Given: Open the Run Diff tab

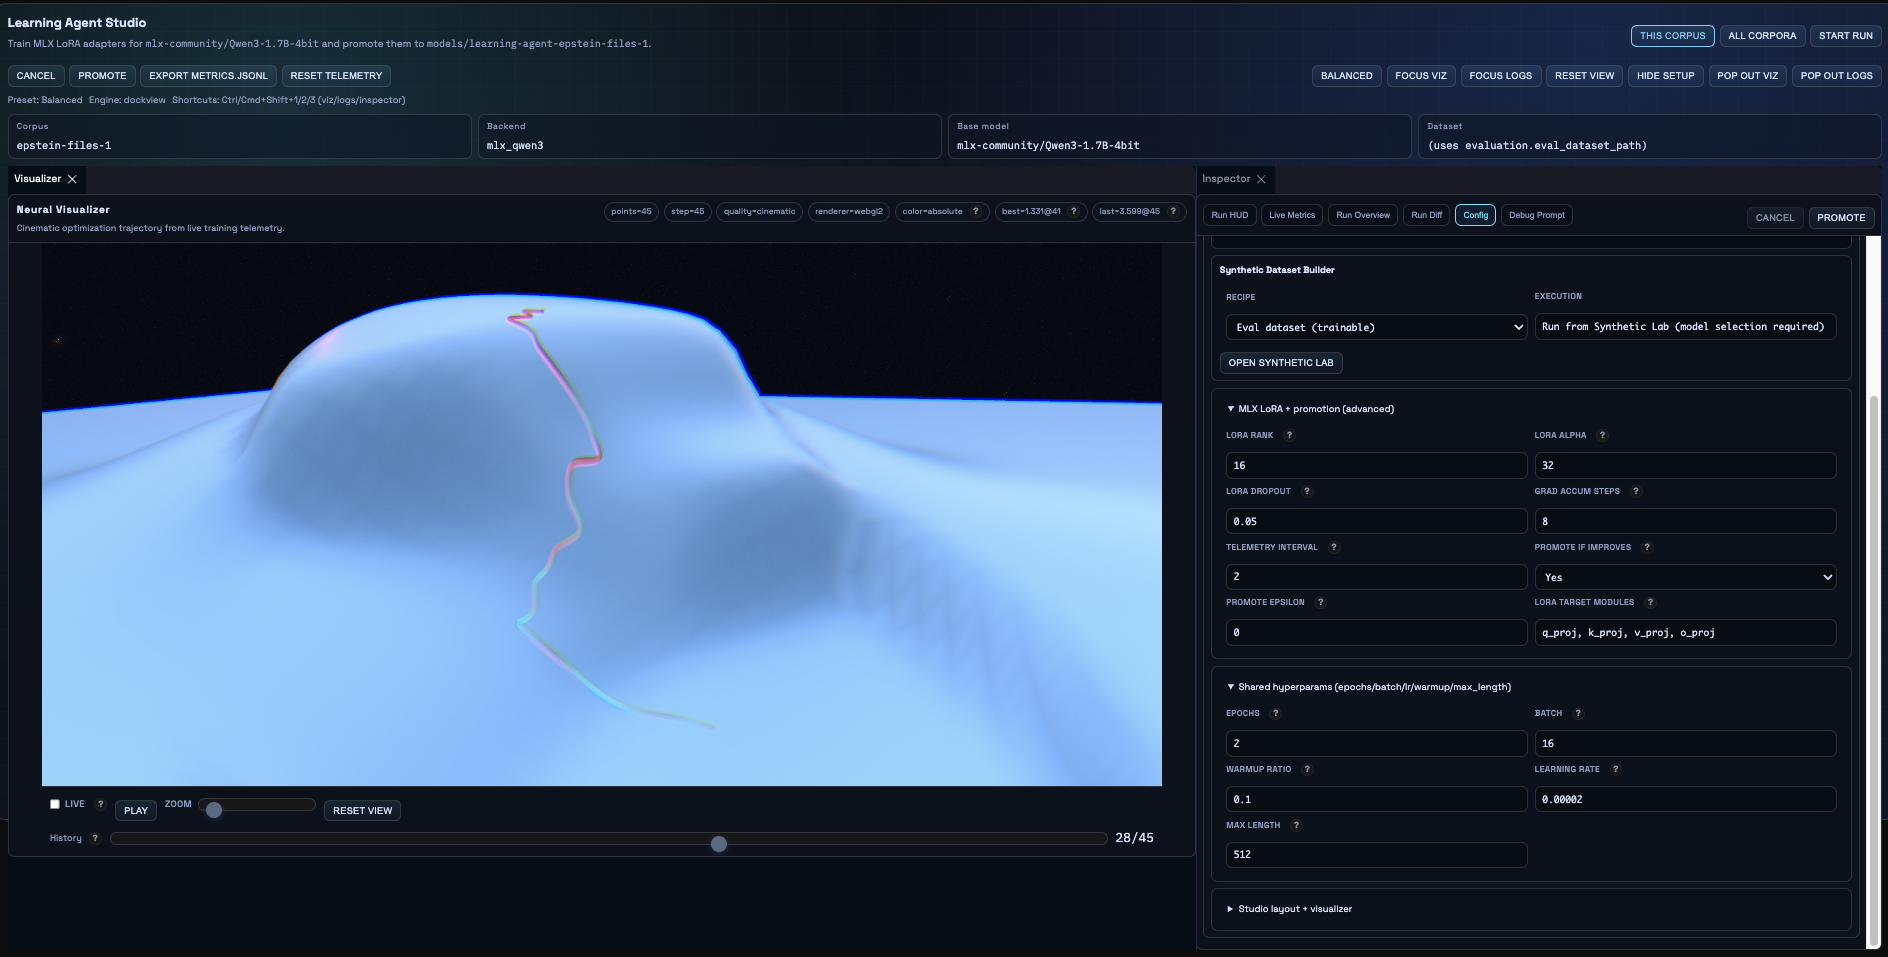Looking at the screenshot, I should 1426,215.
